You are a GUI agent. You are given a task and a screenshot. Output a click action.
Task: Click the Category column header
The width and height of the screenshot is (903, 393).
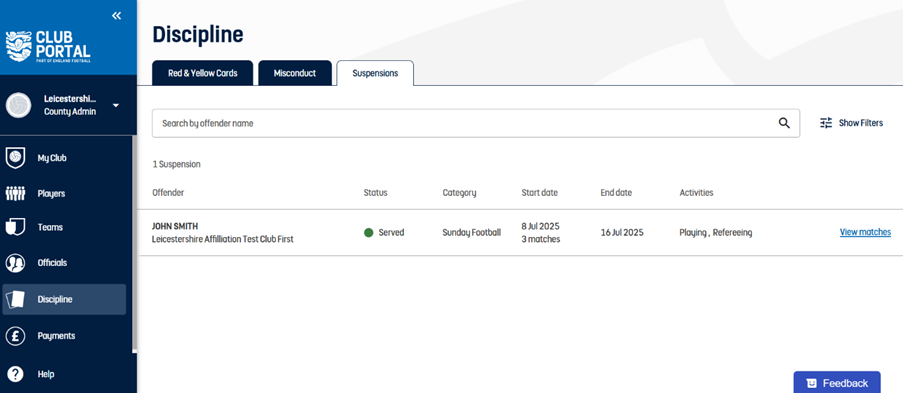[459, 192]
